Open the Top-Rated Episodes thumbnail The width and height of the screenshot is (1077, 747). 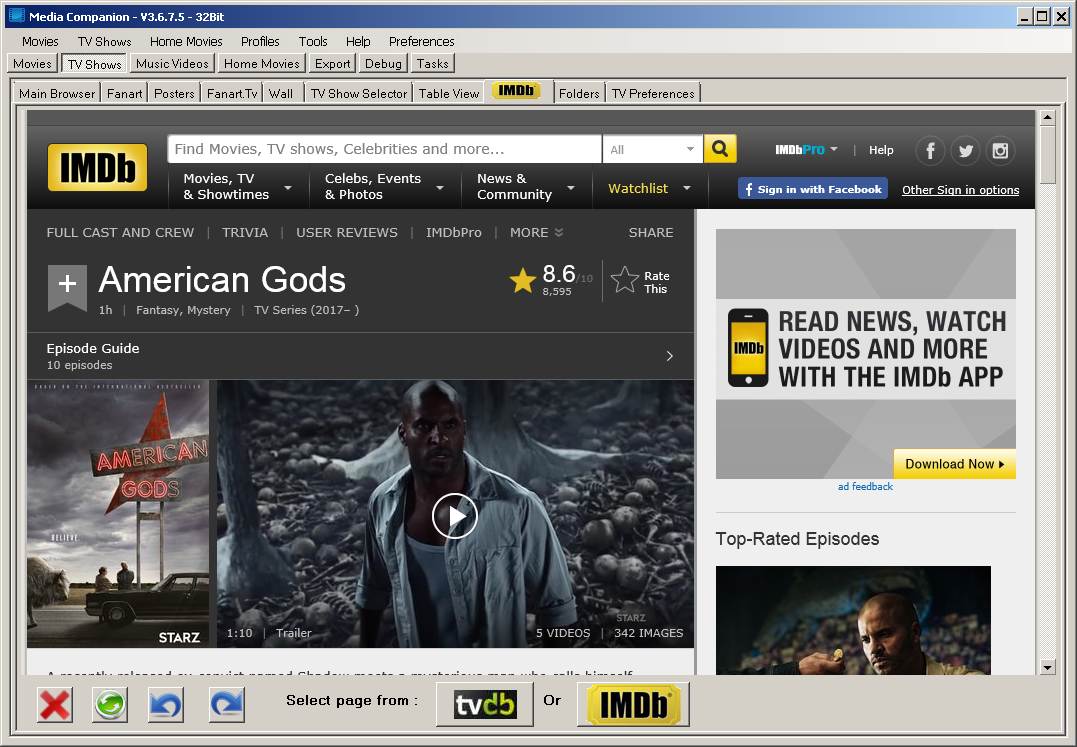[853, 620]
